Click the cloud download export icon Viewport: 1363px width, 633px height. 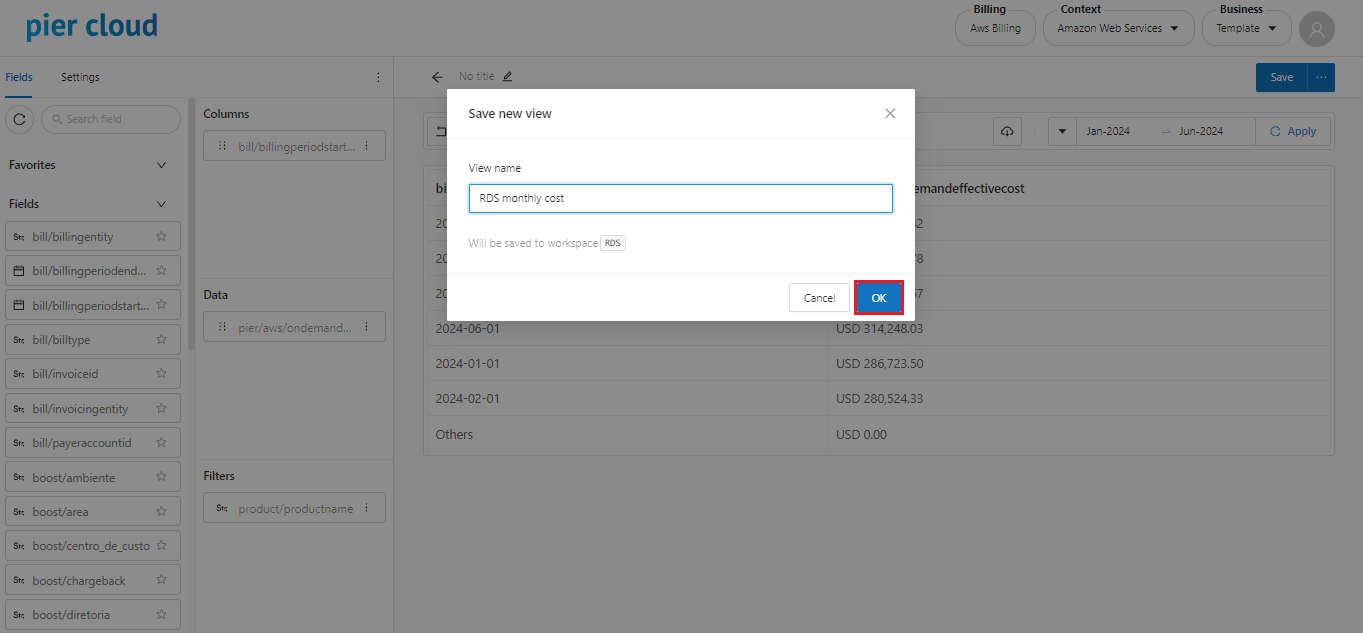pyautogui.click(x=1007, y=132)
